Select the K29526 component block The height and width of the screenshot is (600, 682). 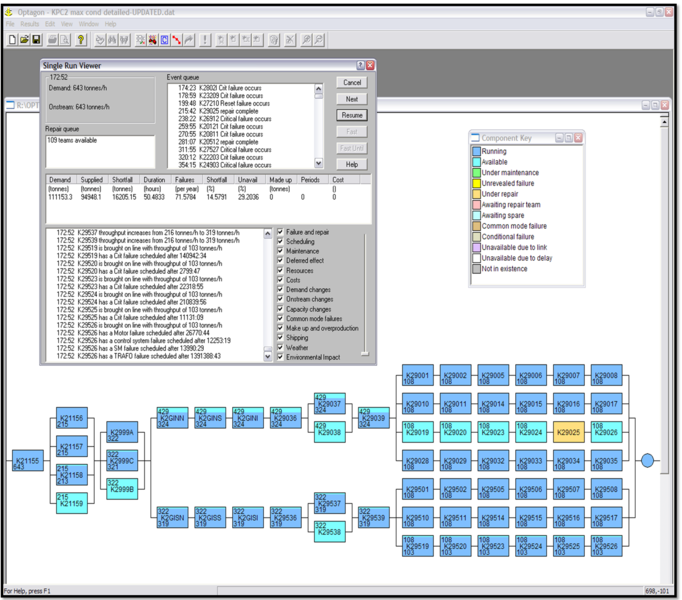(606, 546)
